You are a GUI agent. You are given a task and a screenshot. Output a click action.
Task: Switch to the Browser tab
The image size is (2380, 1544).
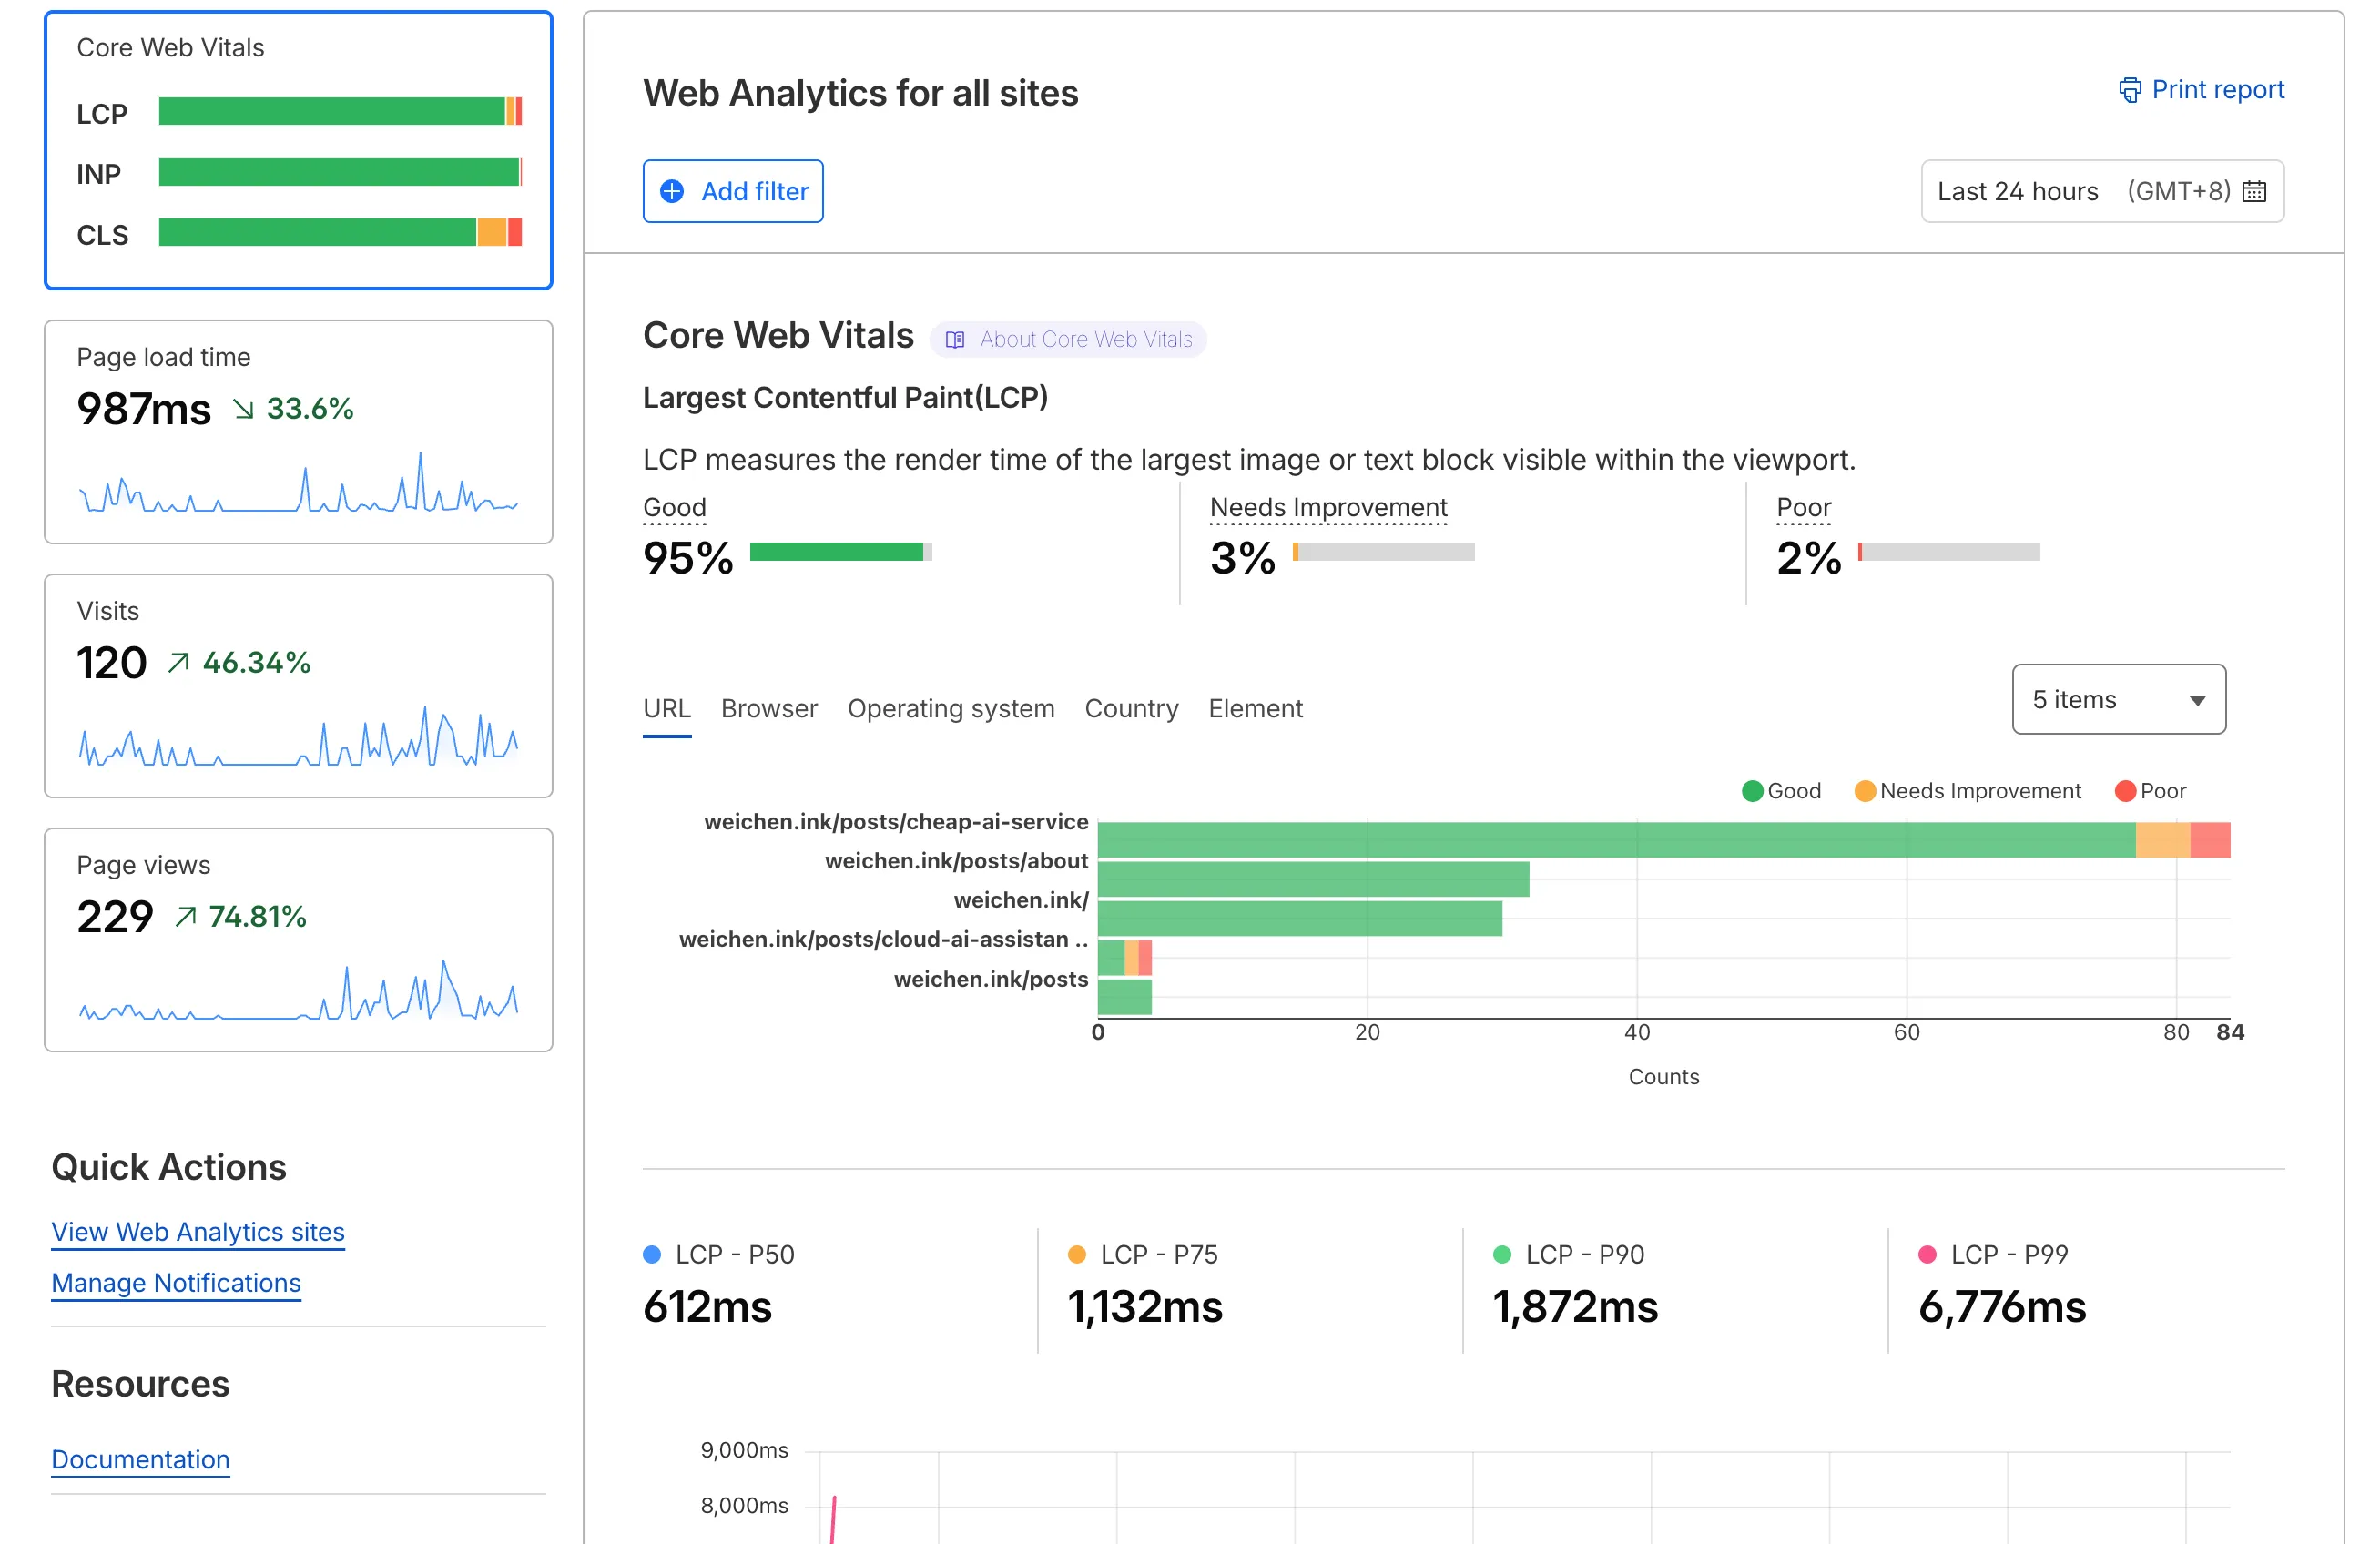tap(768, 708)
